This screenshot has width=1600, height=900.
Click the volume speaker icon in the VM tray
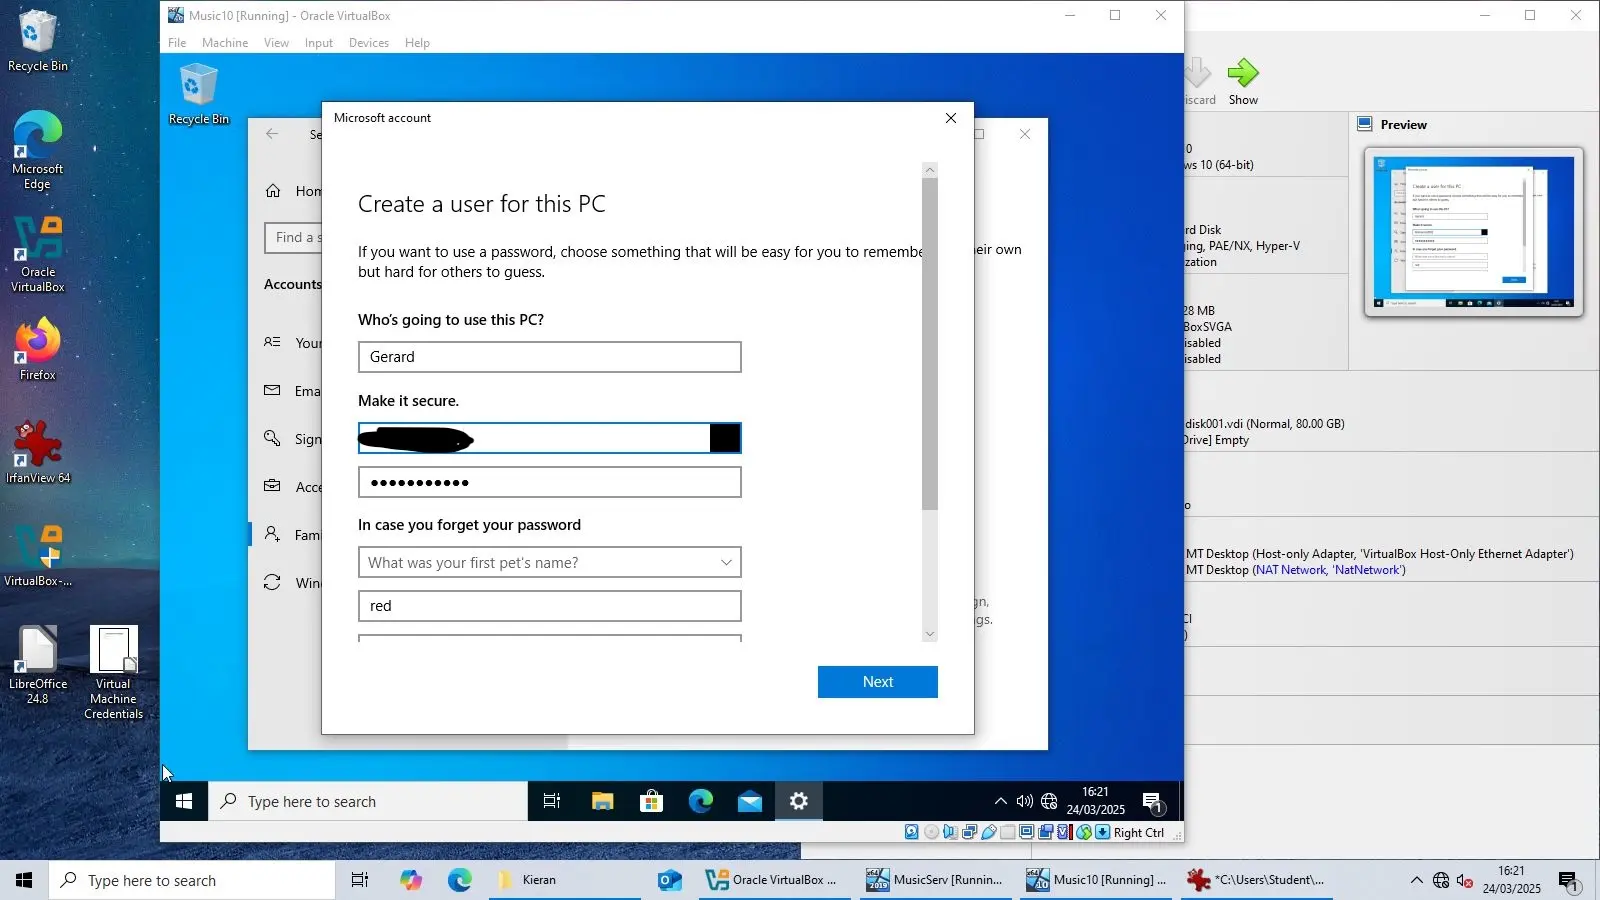1023,801
